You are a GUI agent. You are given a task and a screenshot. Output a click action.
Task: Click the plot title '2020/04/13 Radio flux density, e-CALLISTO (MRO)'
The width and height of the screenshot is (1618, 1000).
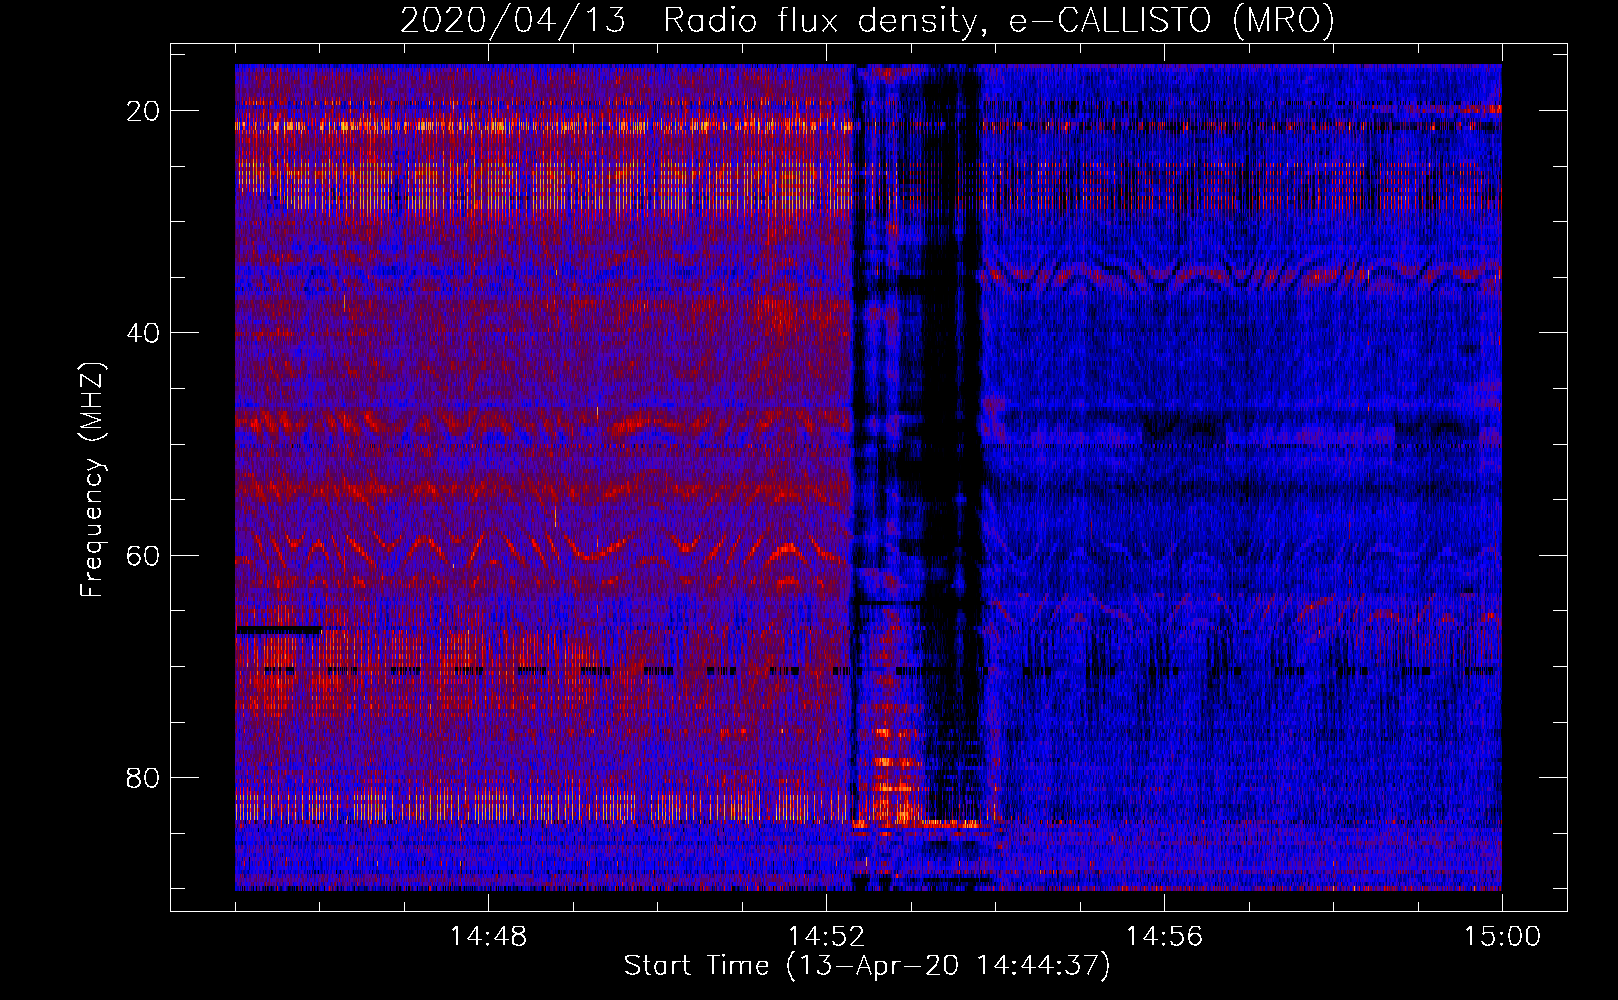(867, 20)
